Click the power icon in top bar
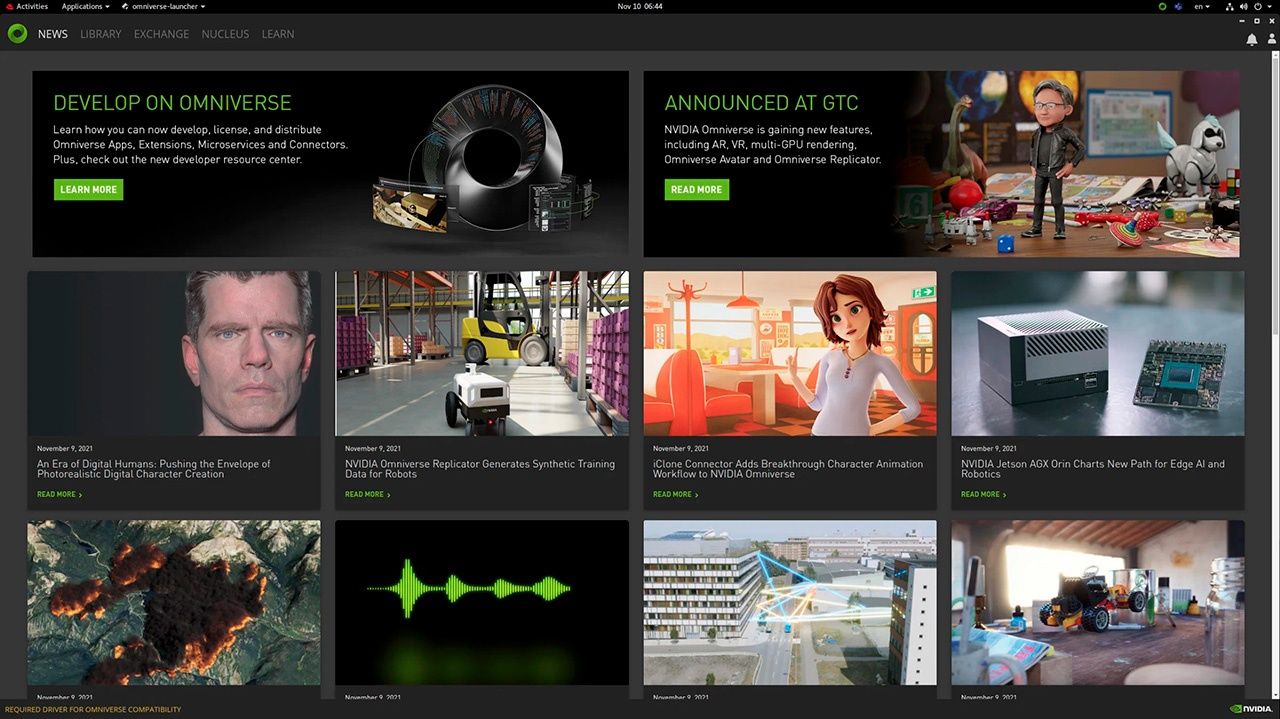Image resolution: width=1280 pixels, height=719 pixels. coord(1258,6)
